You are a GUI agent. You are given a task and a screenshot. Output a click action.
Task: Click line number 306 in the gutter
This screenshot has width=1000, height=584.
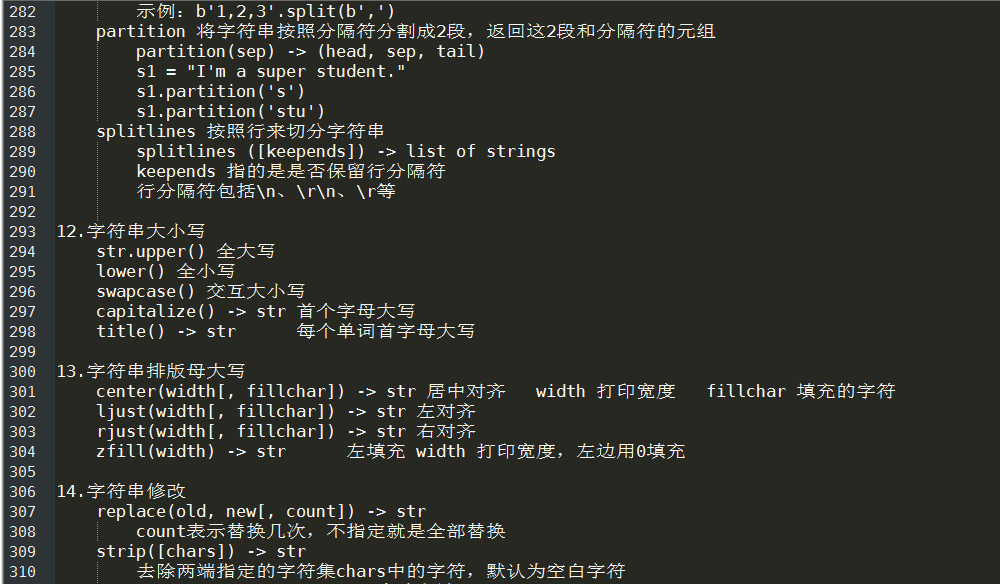click(22, 492)
